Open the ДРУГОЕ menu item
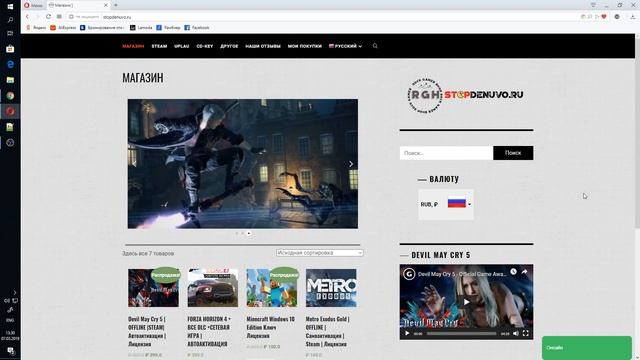 (x=229, y=46)
